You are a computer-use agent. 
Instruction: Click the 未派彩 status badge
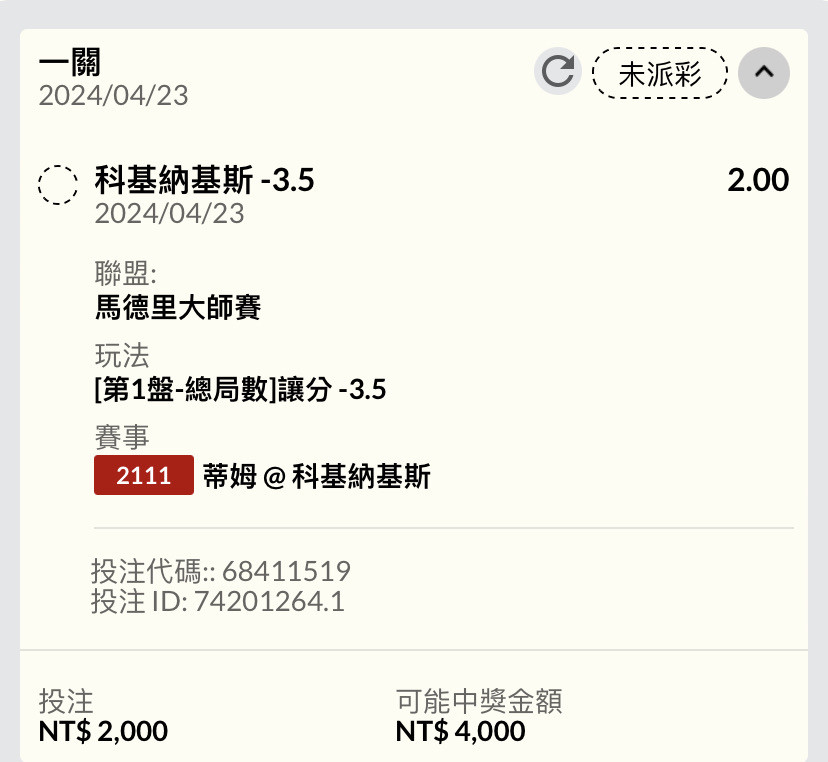tap(660, 73)
